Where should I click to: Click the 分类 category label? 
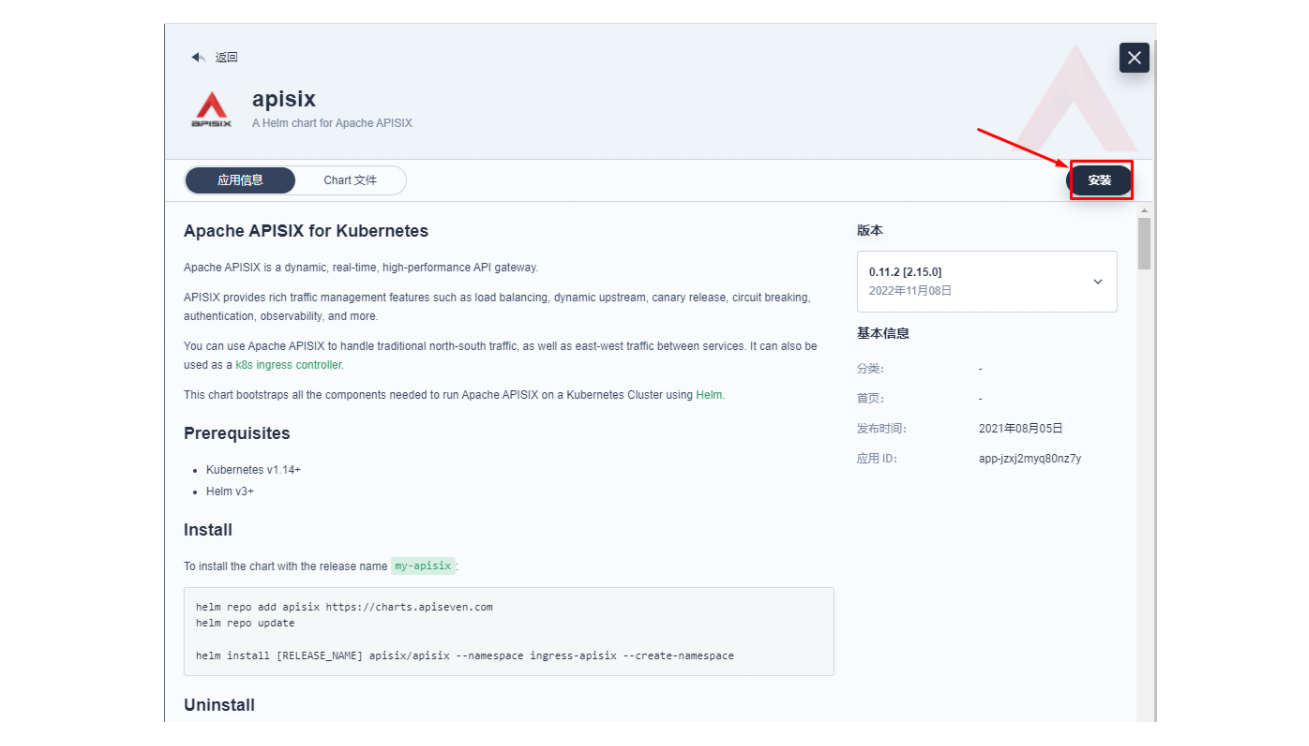870,369
